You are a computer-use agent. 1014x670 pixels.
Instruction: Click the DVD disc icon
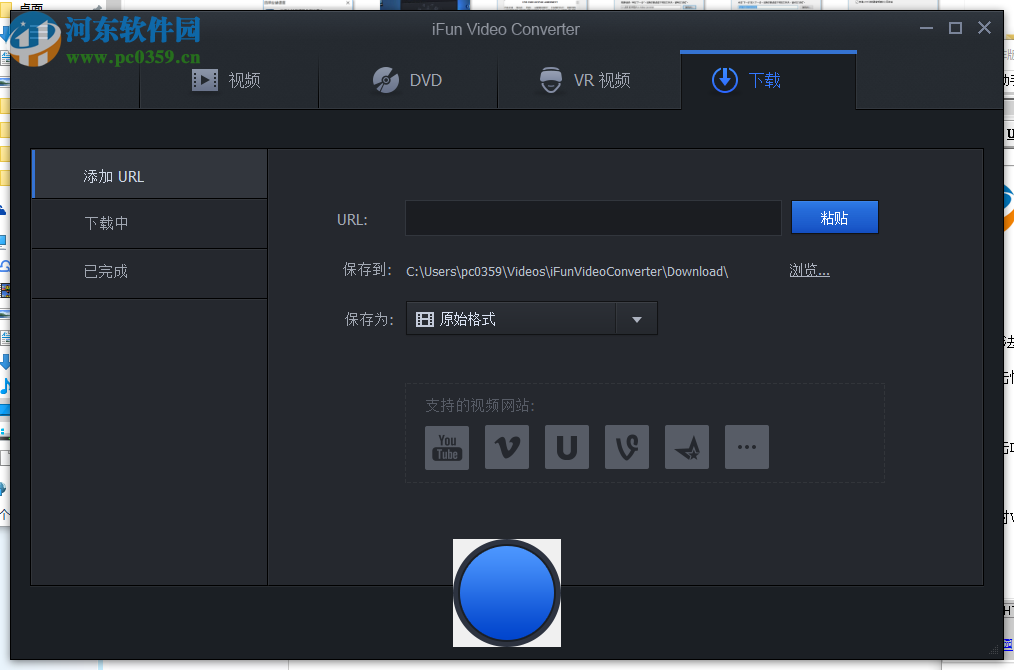click(385, 80)
